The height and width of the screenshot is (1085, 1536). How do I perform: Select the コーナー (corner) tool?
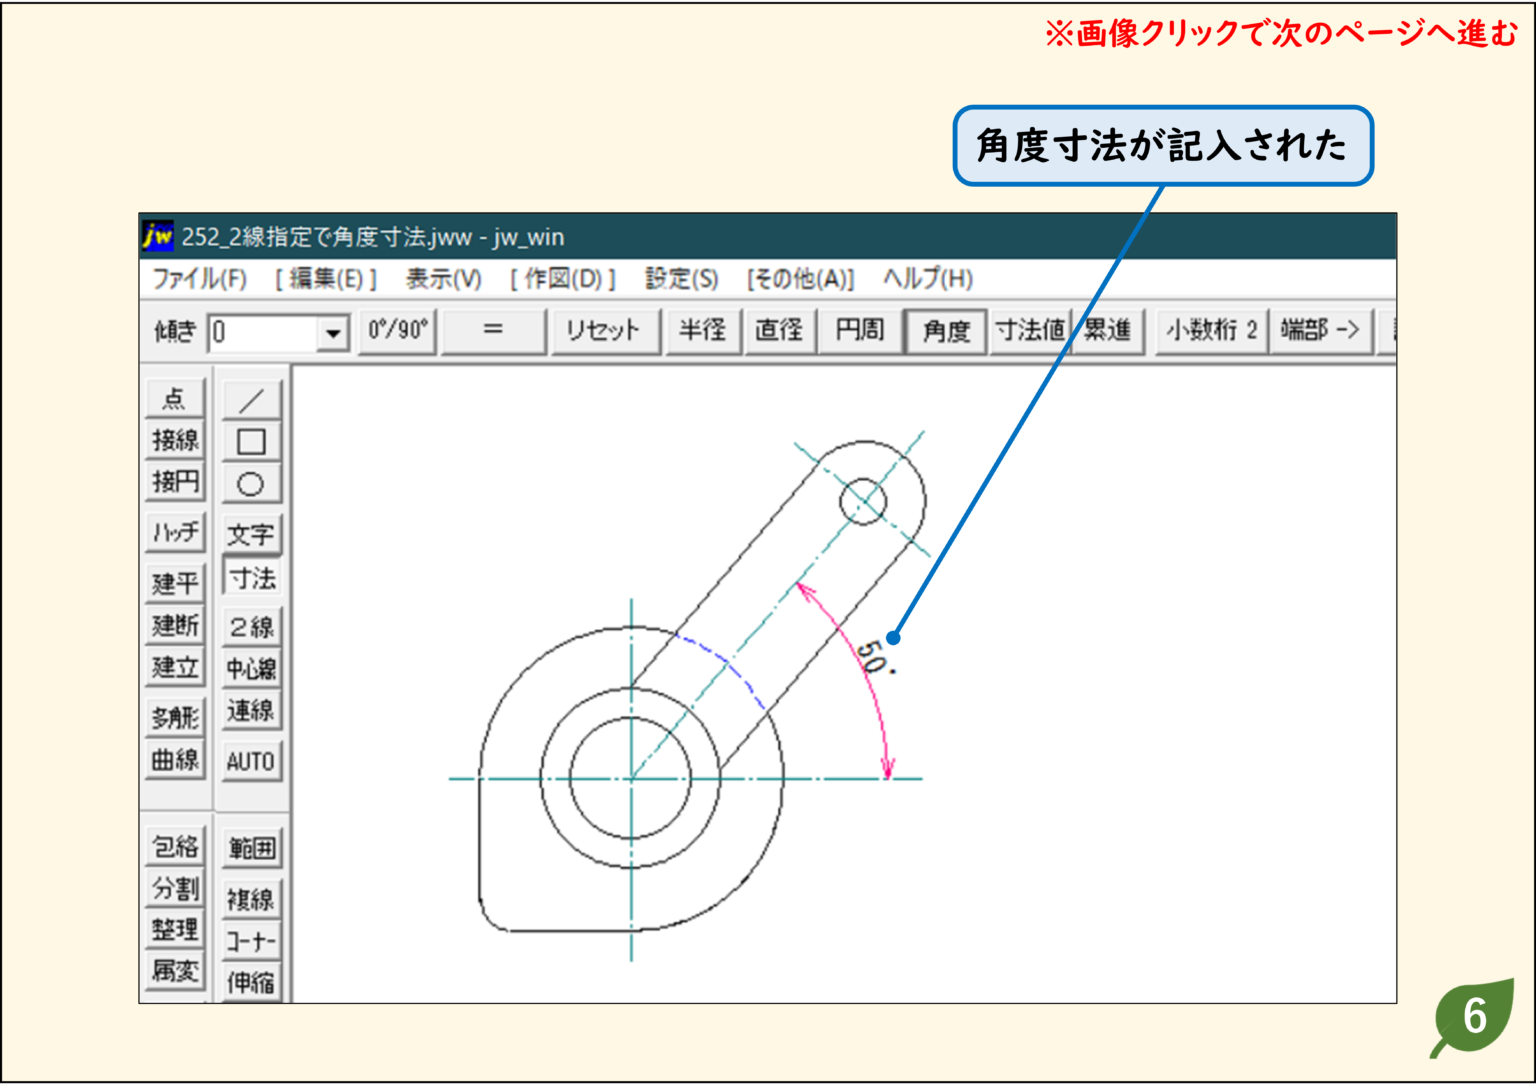[251, 936]
